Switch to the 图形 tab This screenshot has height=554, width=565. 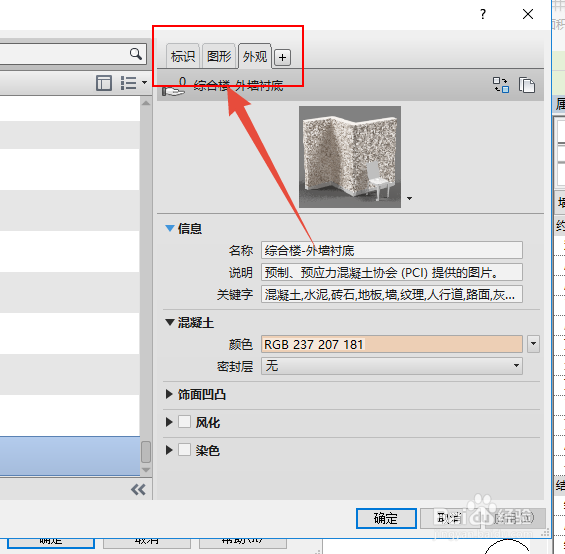219,56
